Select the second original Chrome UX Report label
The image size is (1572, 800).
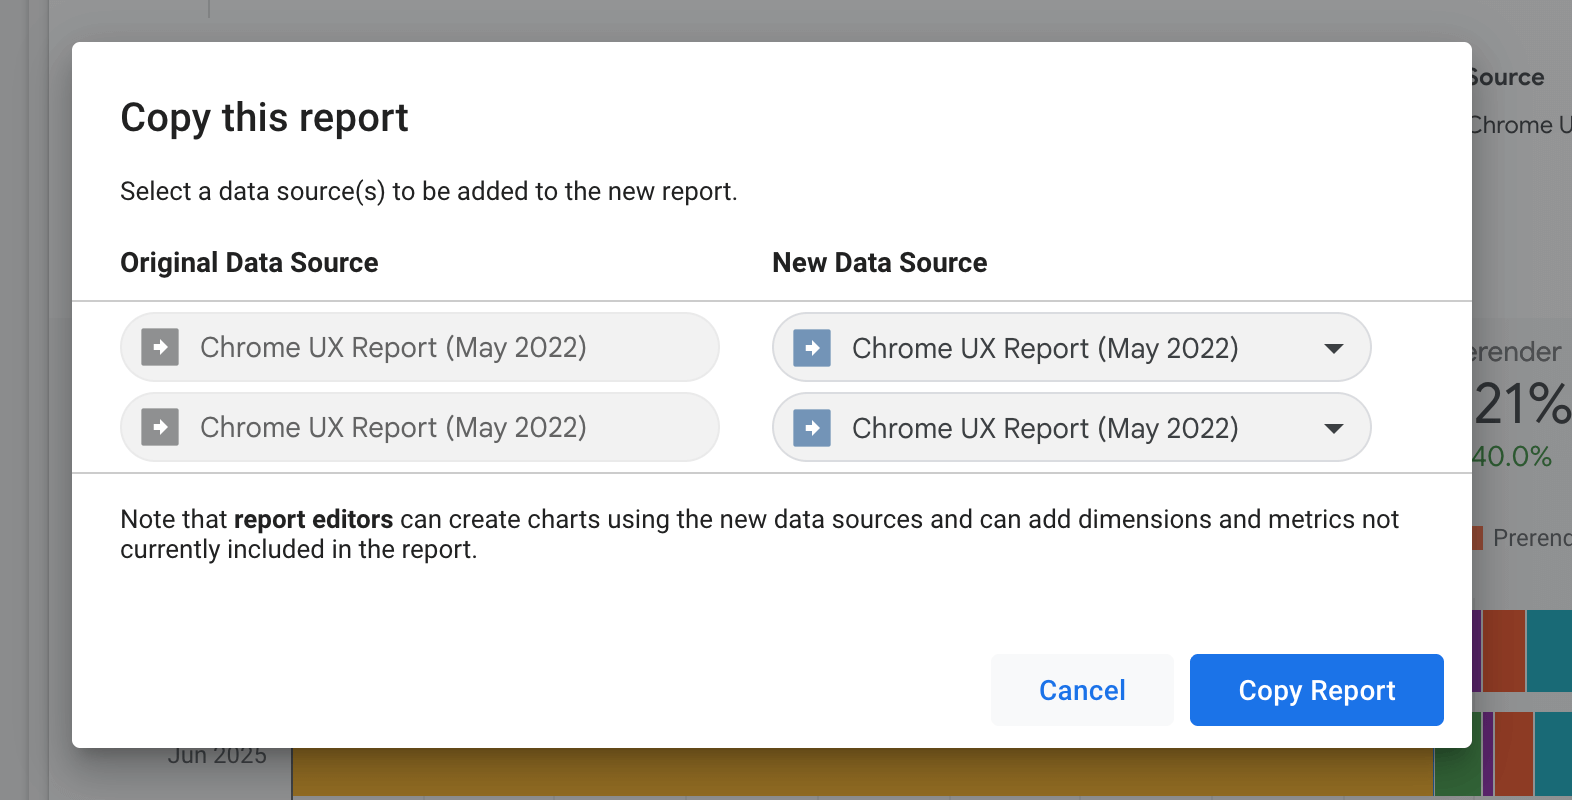coord(393,428)
